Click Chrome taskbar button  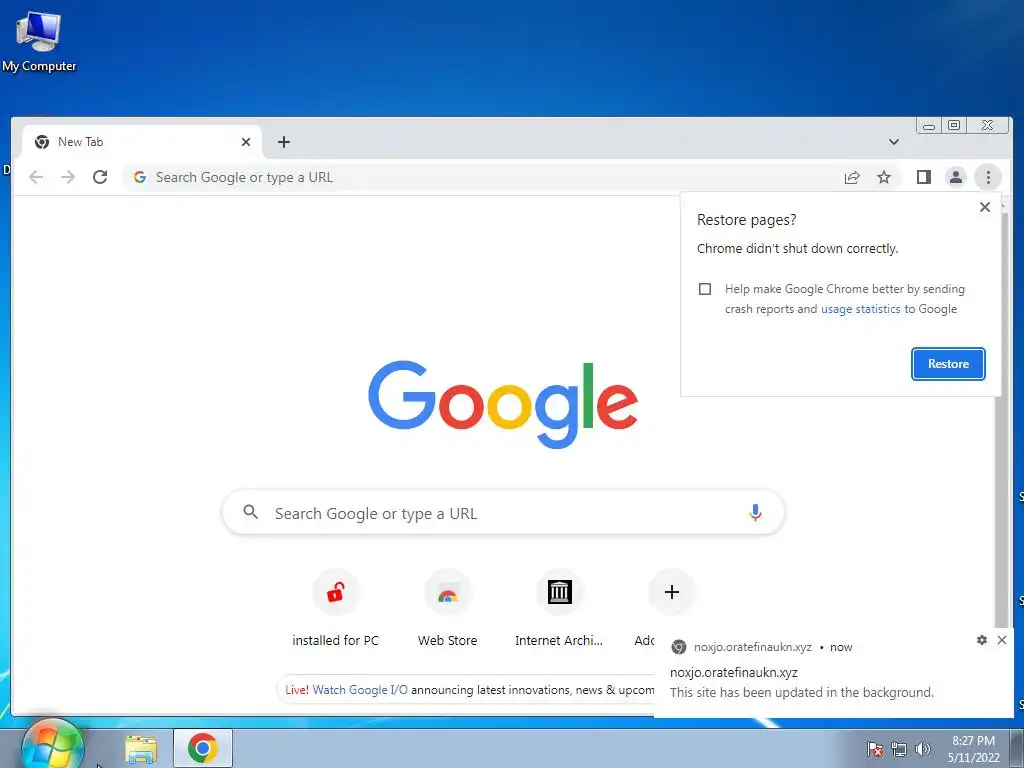coord(202,748)
